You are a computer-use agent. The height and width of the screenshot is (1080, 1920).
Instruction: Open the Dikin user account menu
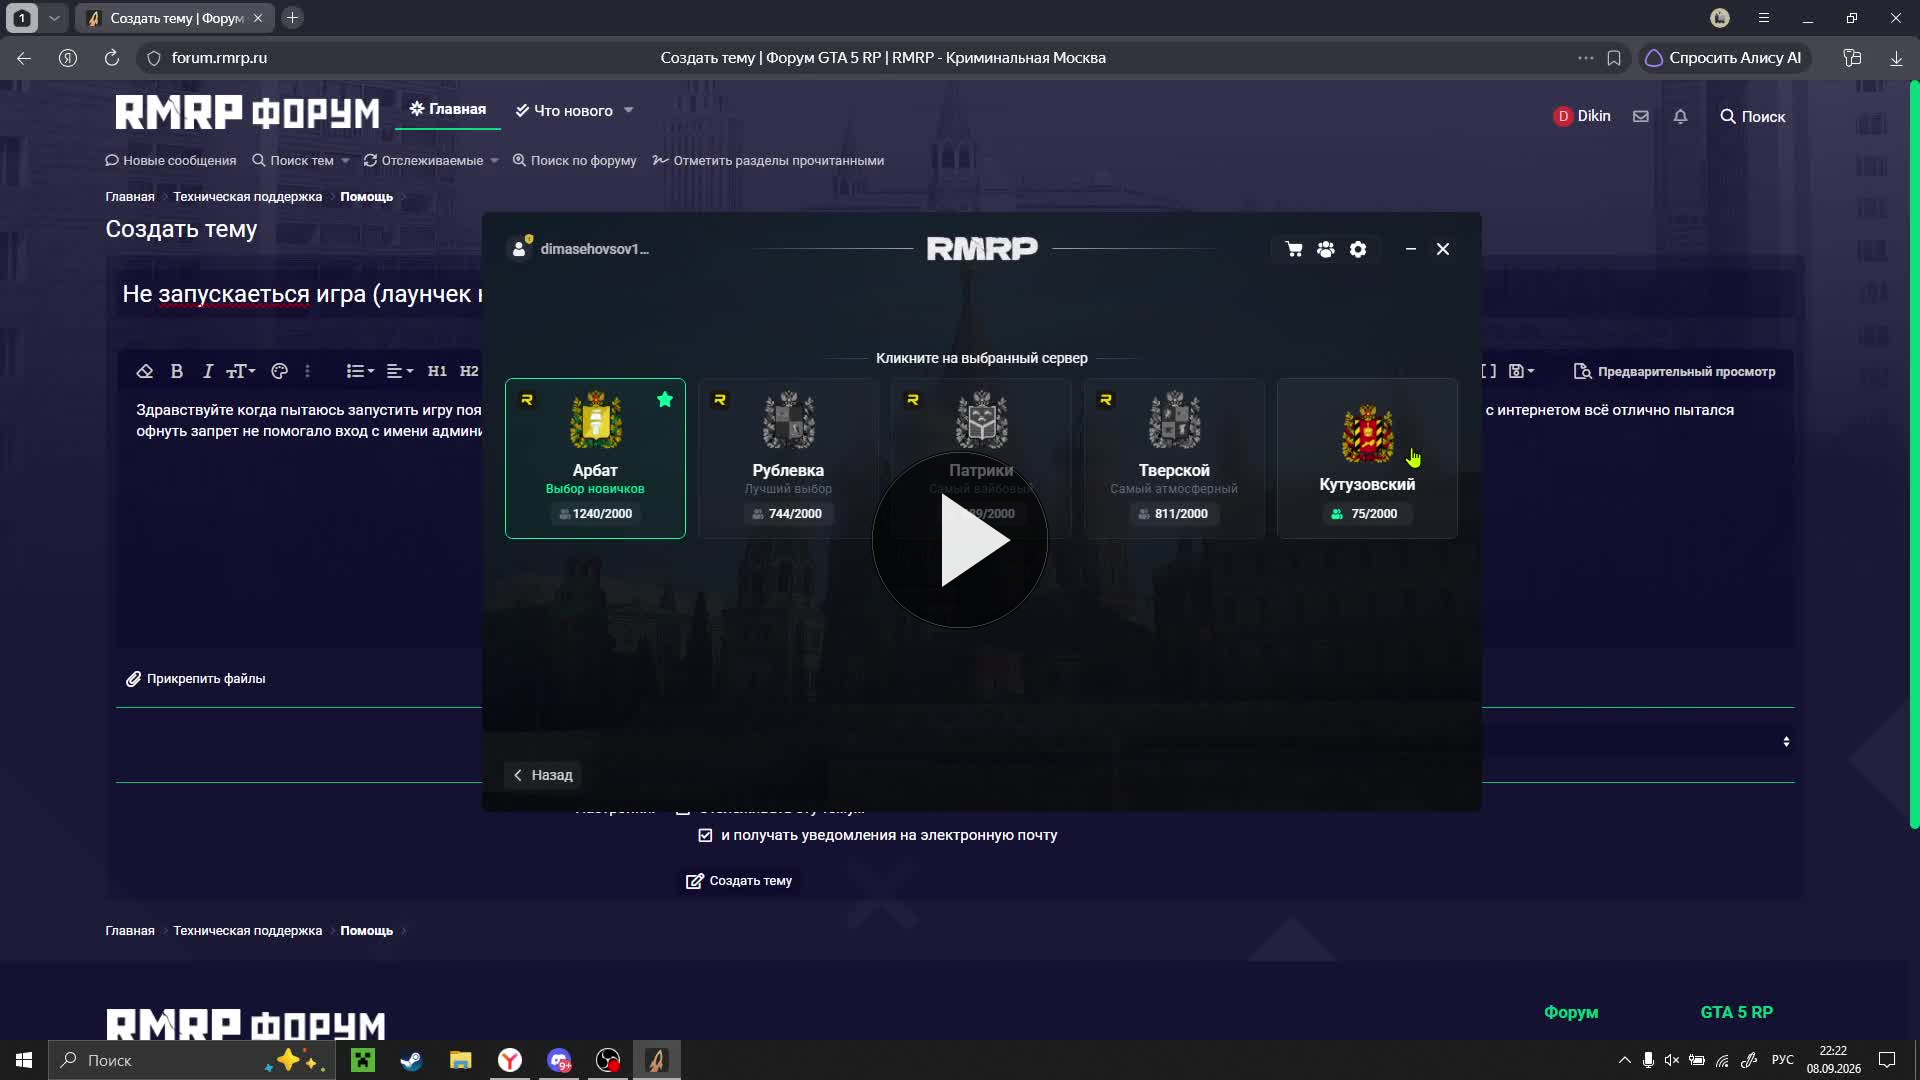click(1582, 116)
